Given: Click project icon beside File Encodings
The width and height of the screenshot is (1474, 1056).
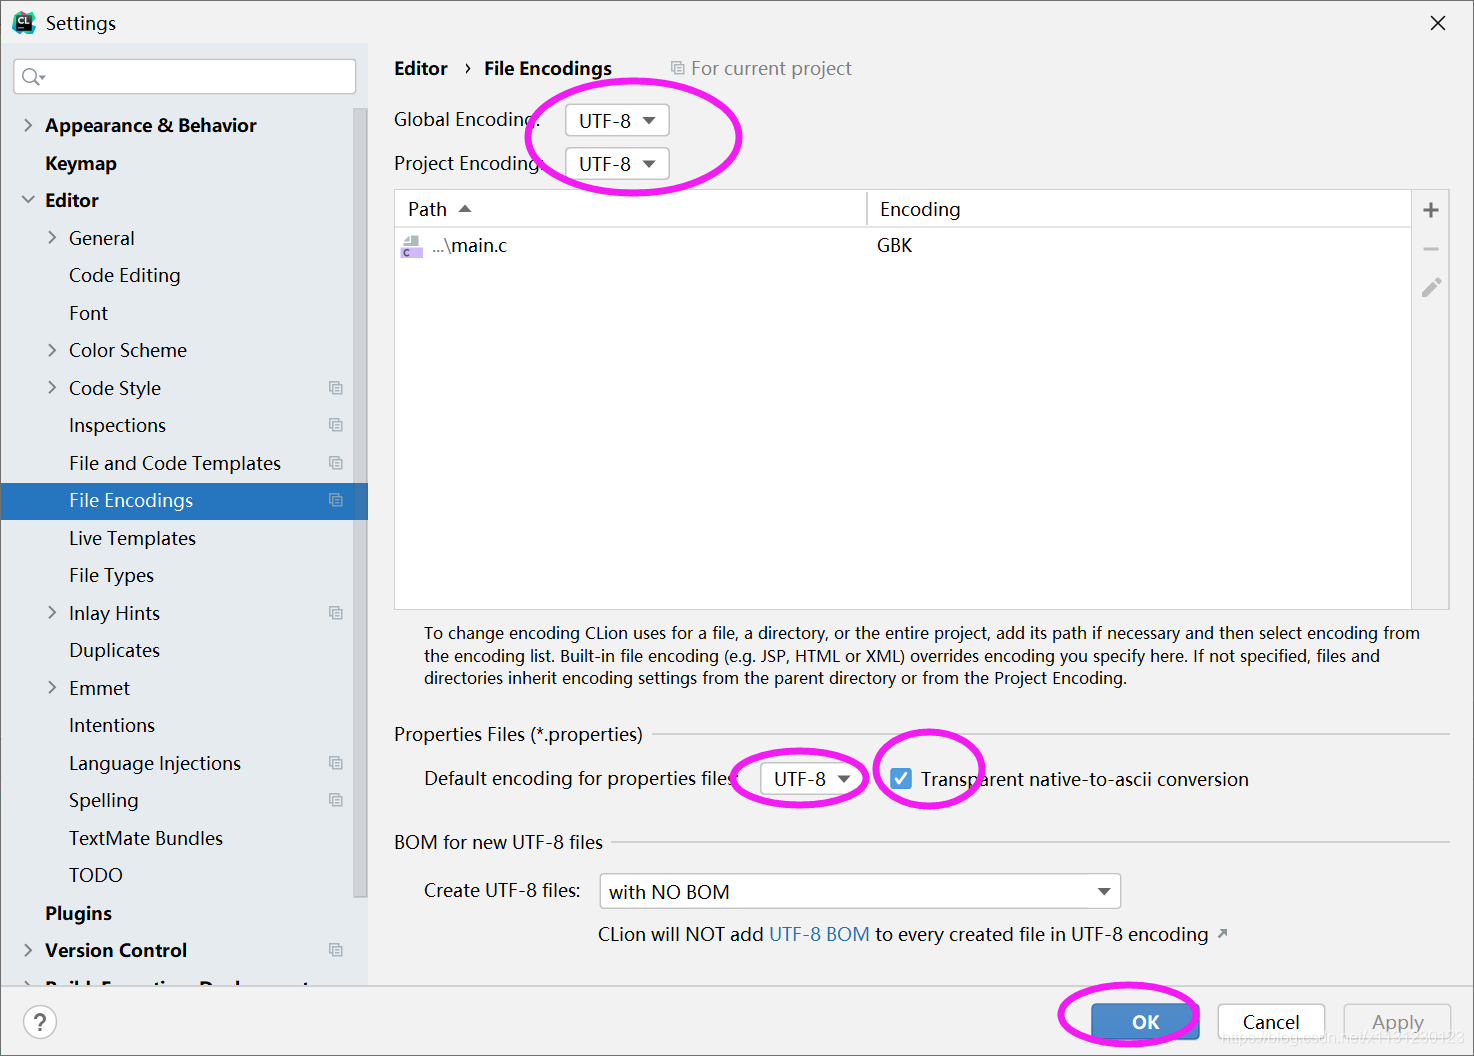Looking at the screenshot, I should coord(336,500).
